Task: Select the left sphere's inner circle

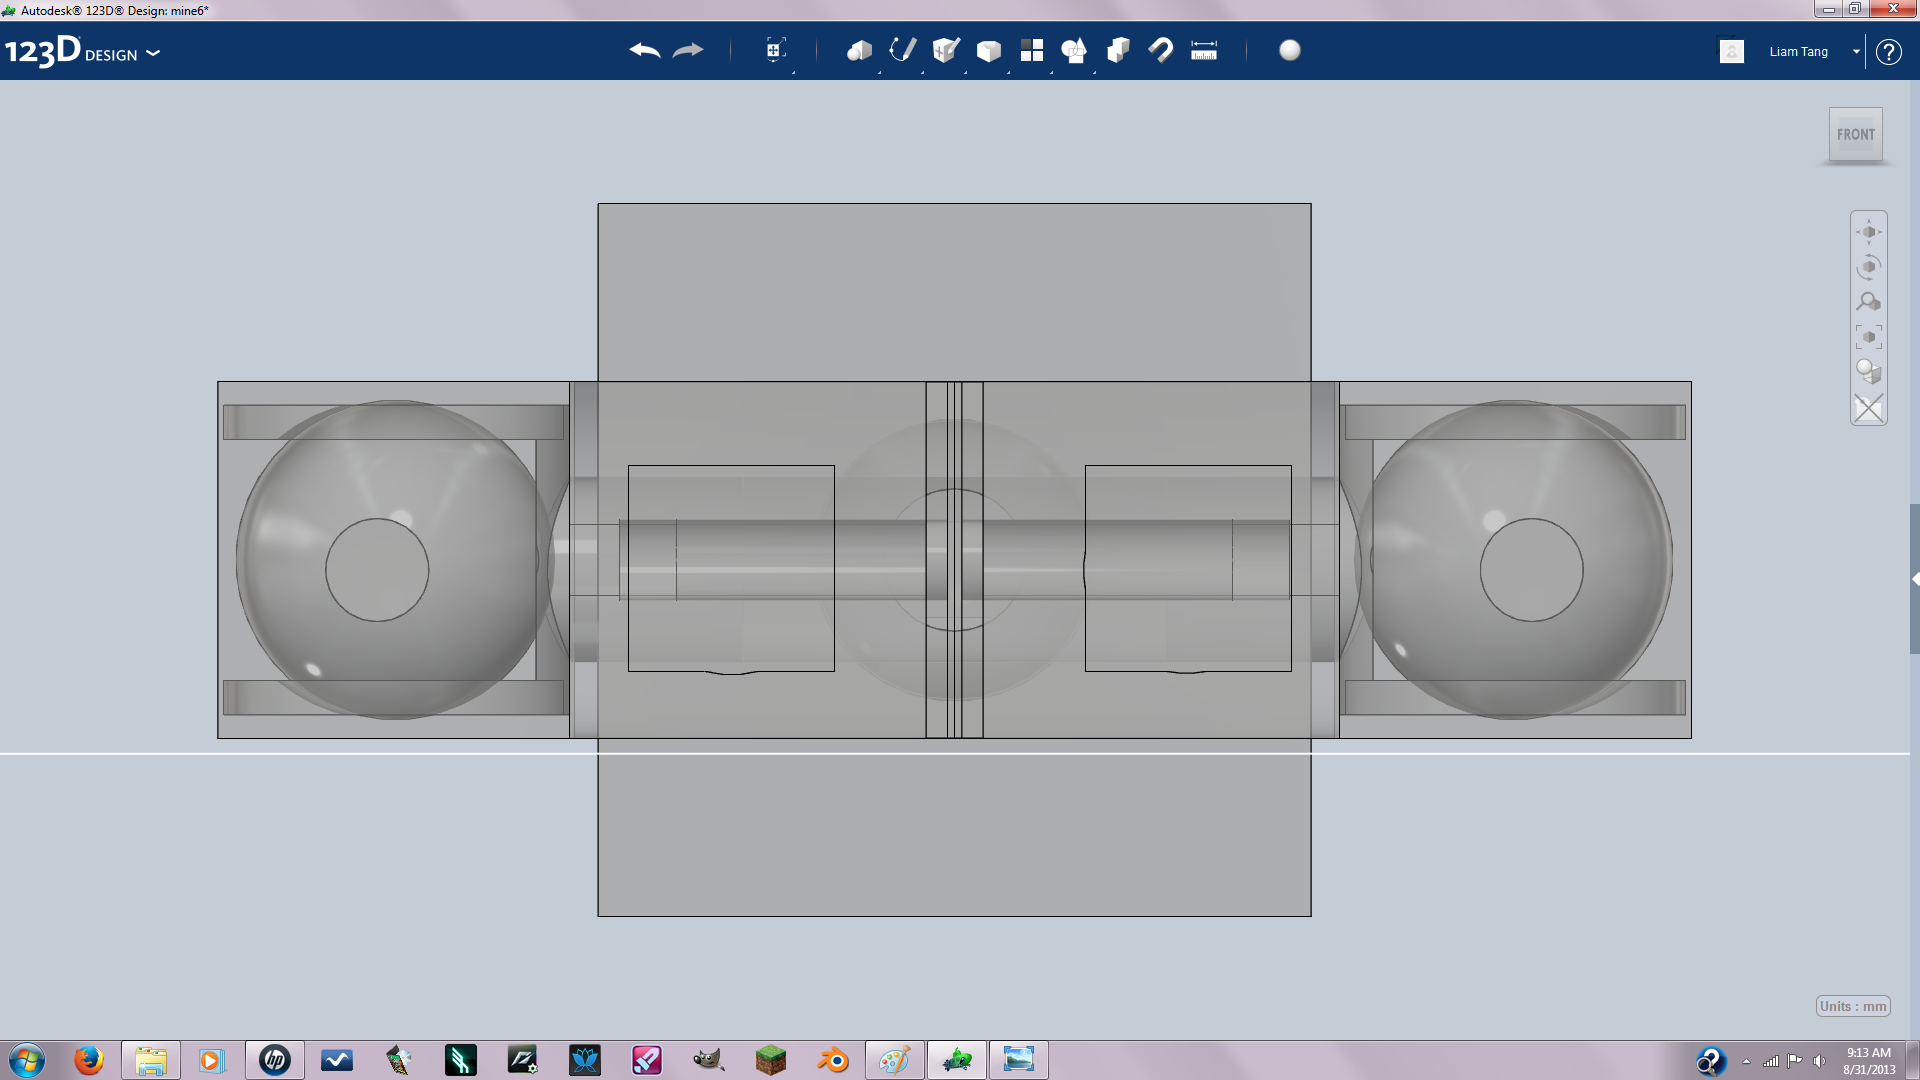Action: tap(377, 570)
